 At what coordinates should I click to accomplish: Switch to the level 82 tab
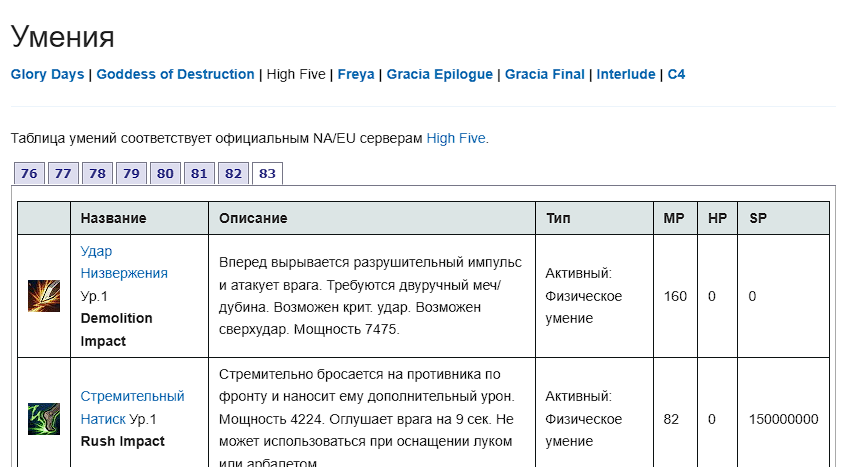[233, 173]
